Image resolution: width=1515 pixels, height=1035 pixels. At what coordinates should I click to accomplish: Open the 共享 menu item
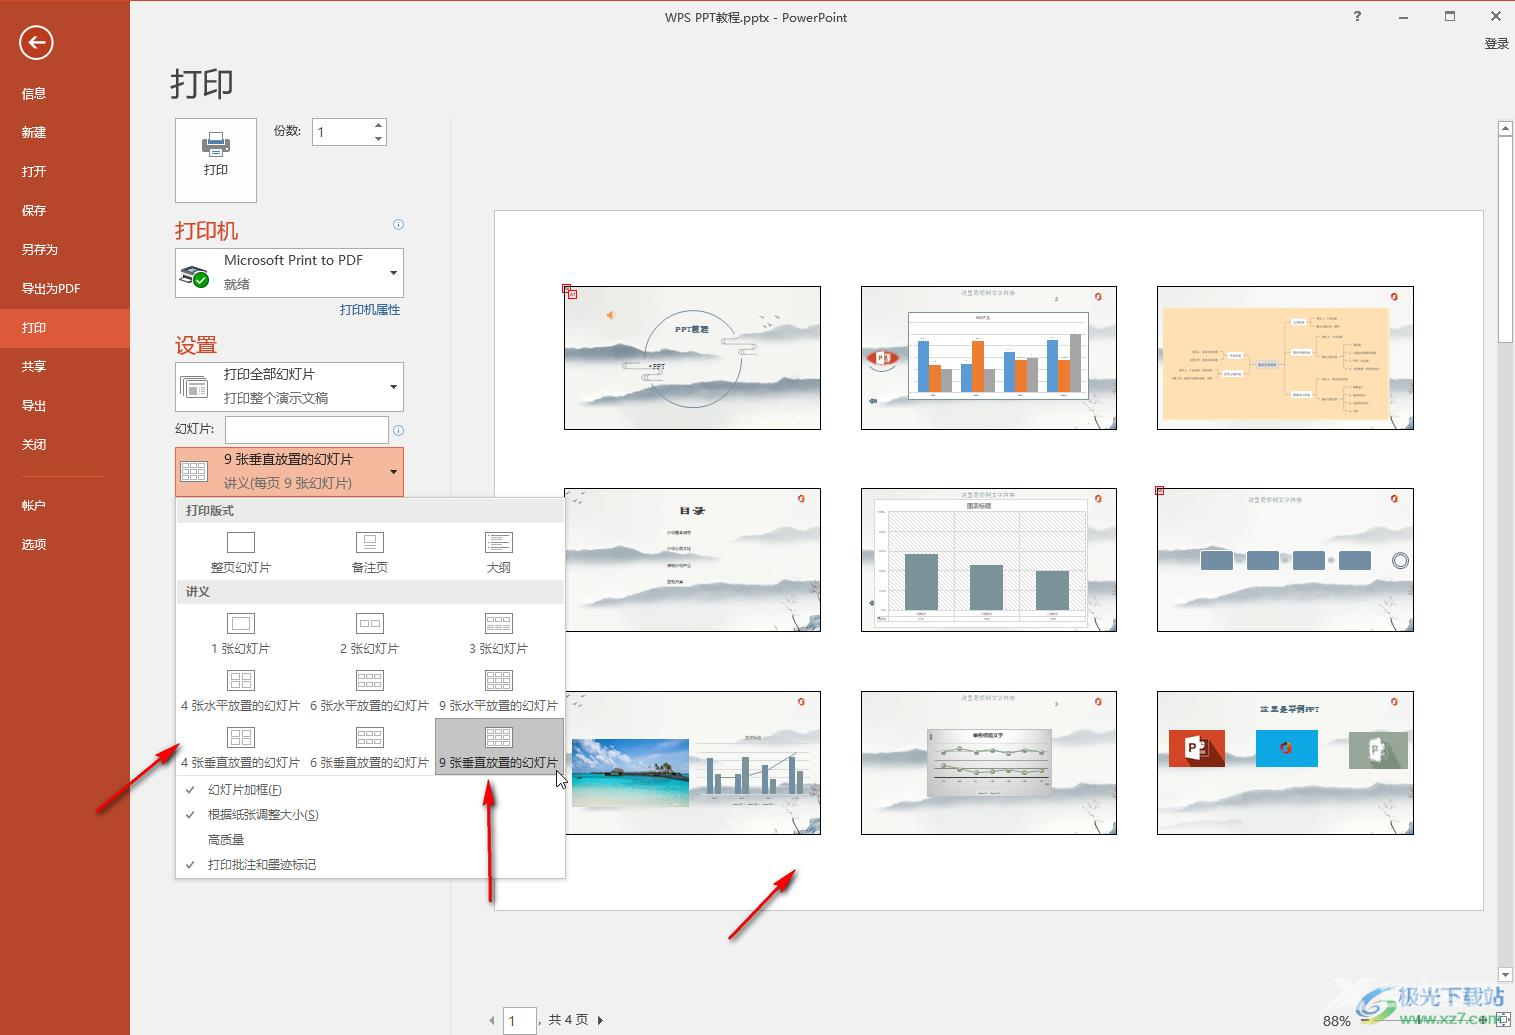(x=65, y=366)
